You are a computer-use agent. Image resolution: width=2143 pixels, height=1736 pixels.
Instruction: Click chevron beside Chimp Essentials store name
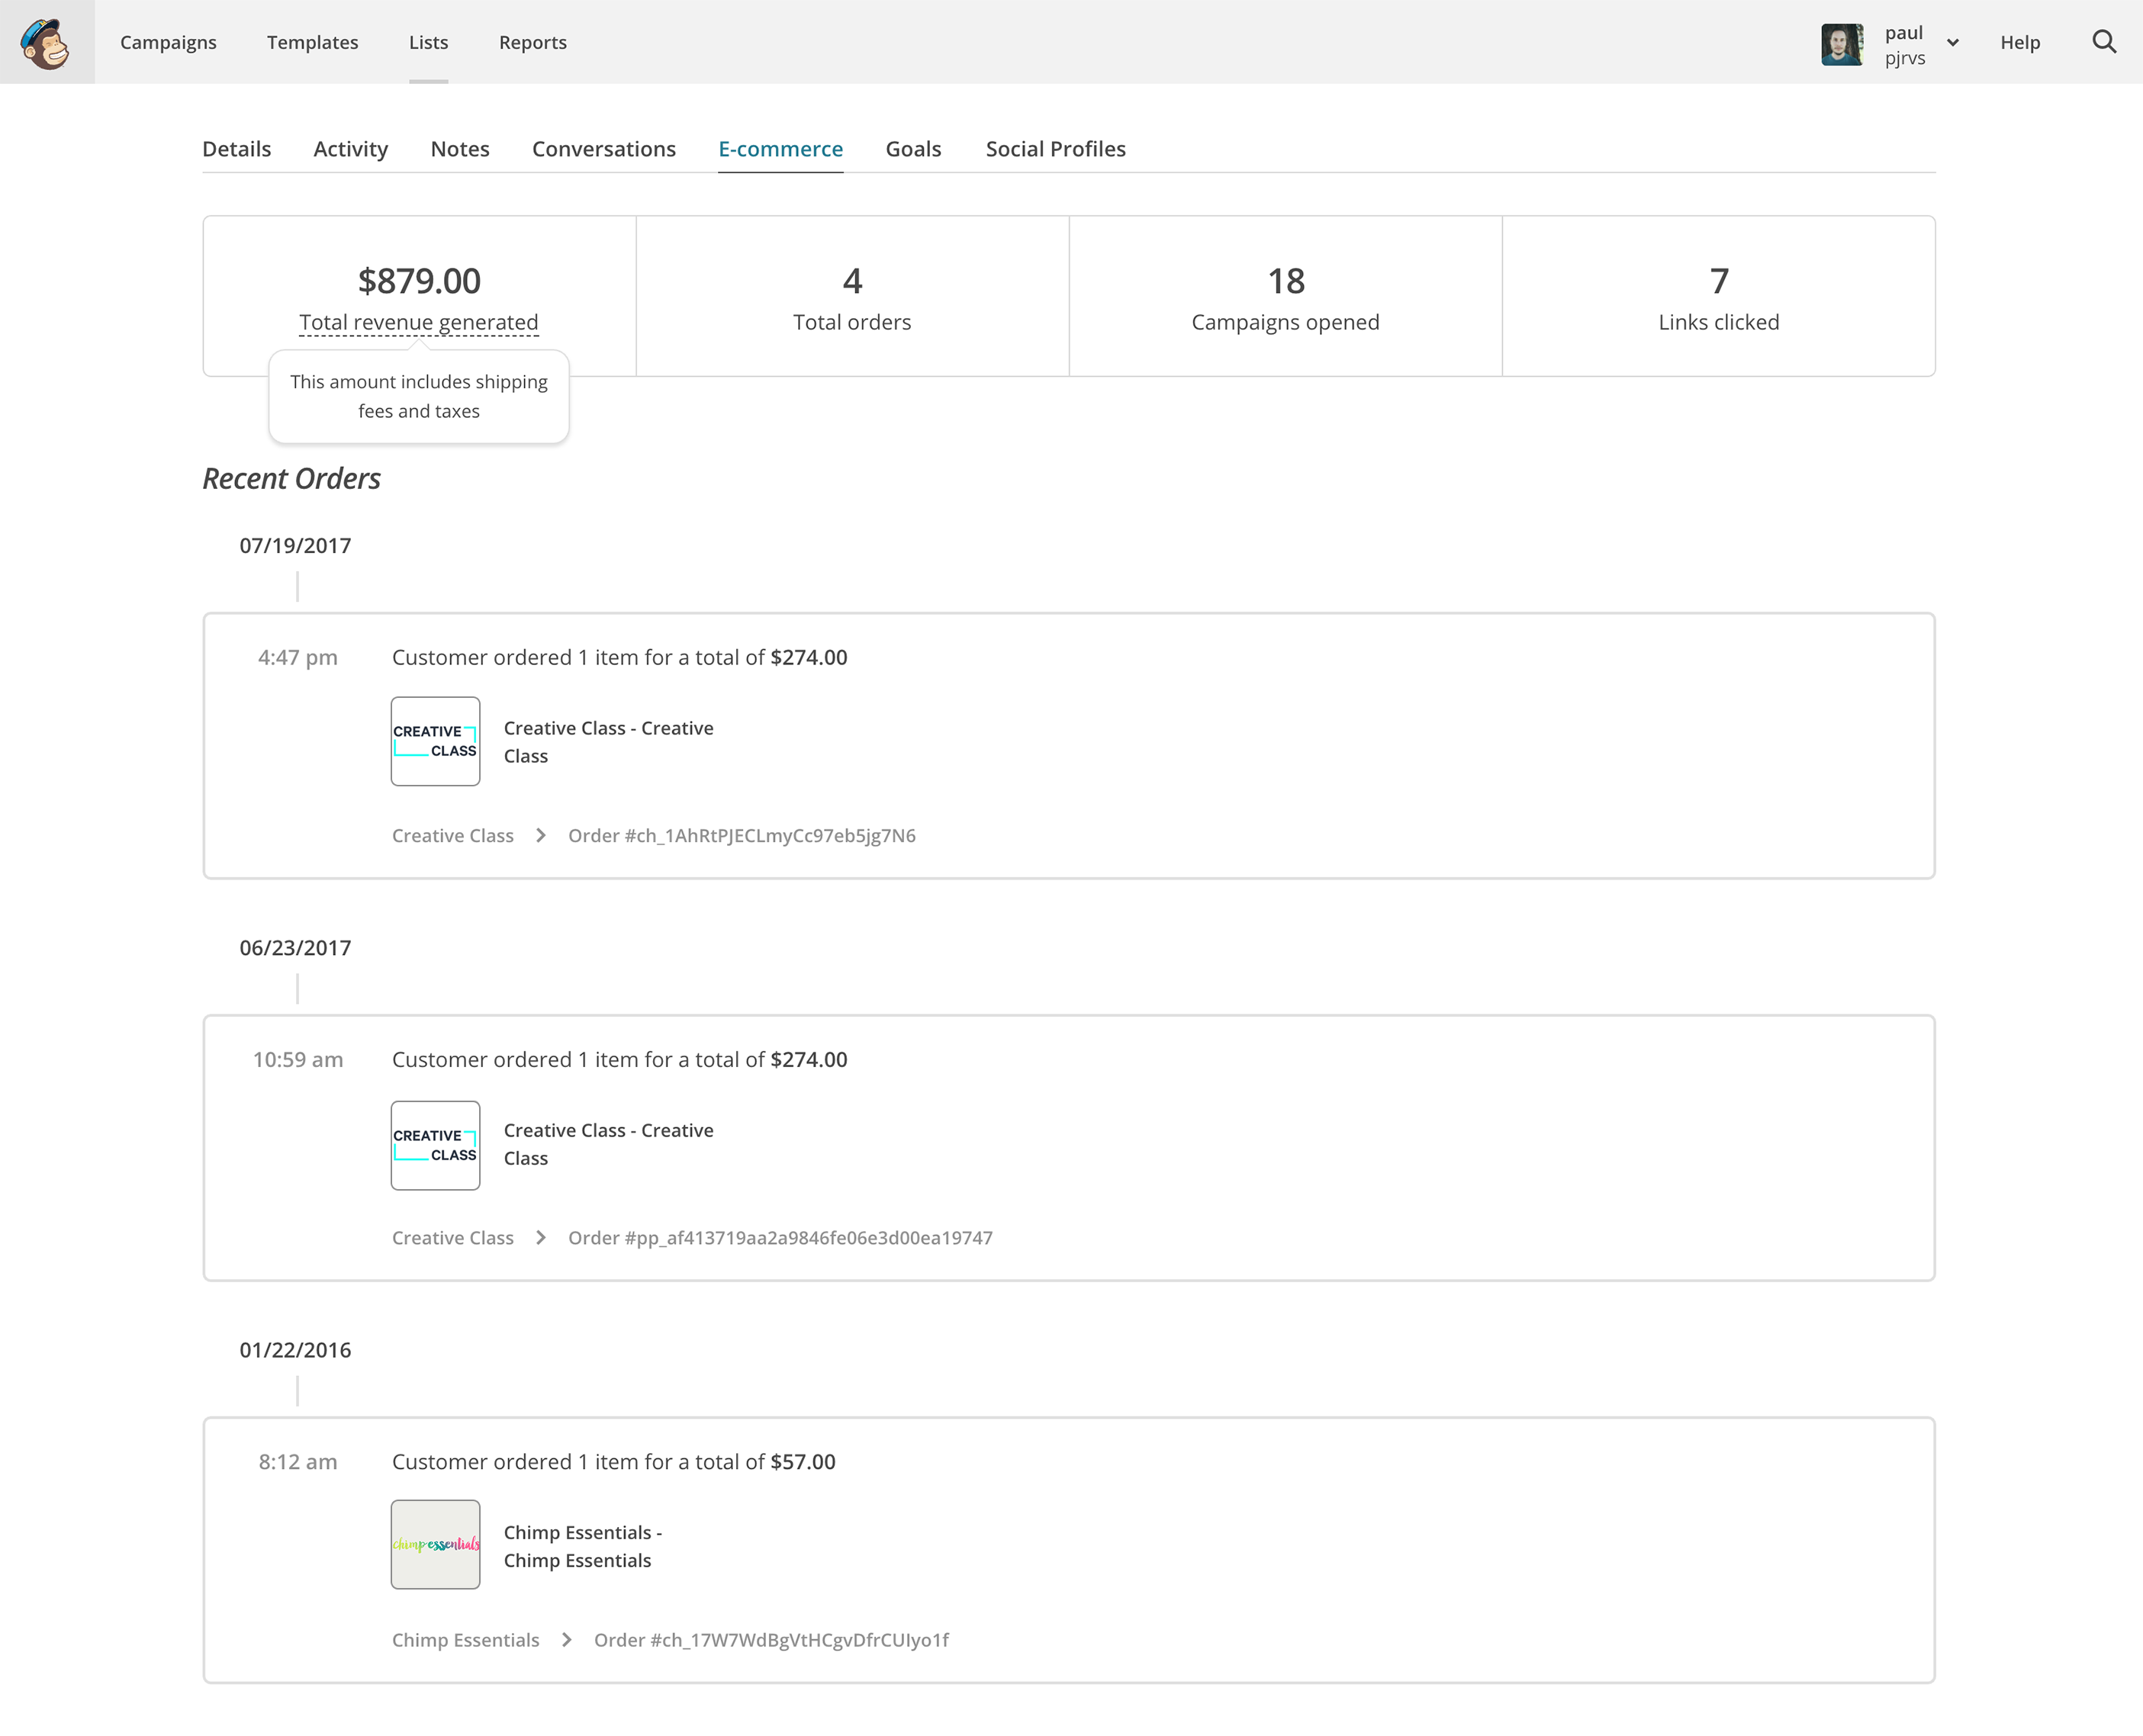[x=567, y=1639]
